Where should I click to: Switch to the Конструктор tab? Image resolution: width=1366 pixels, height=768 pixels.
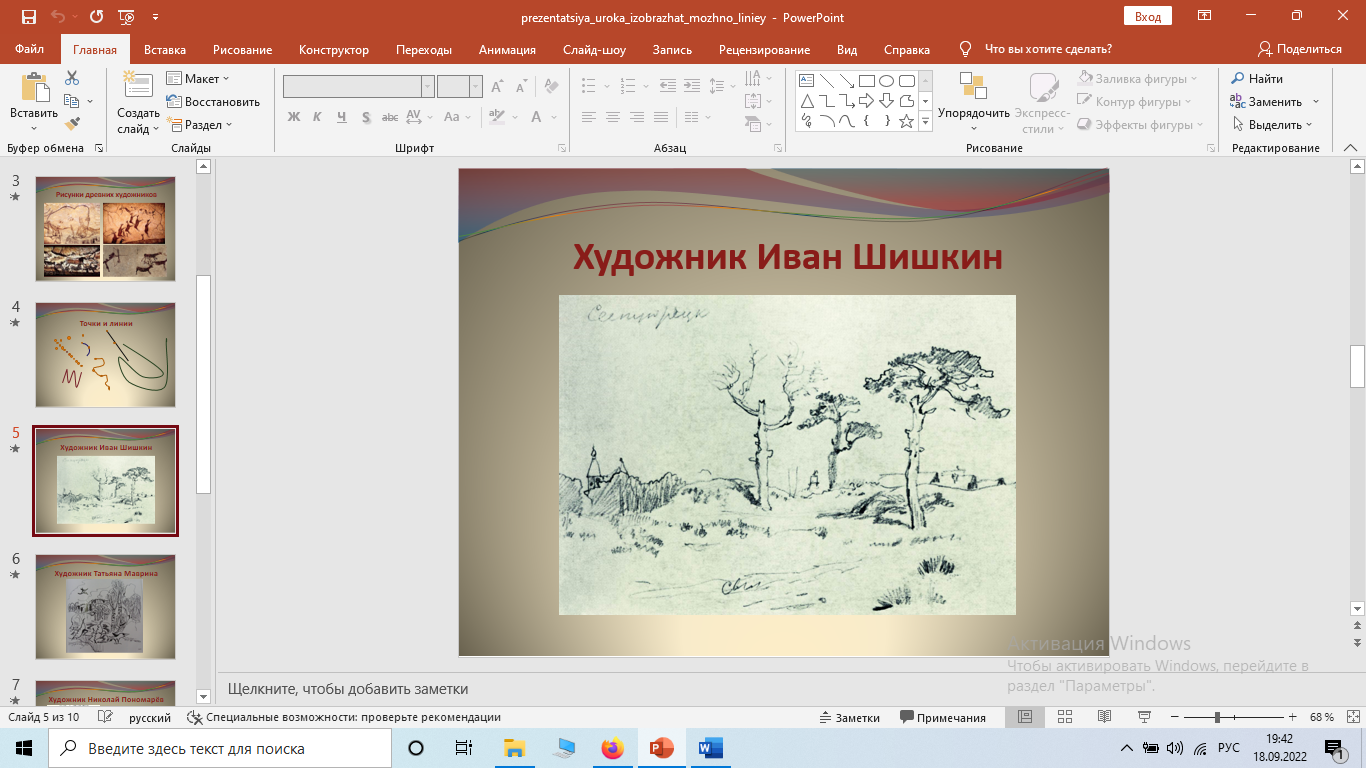click(334, 49)
